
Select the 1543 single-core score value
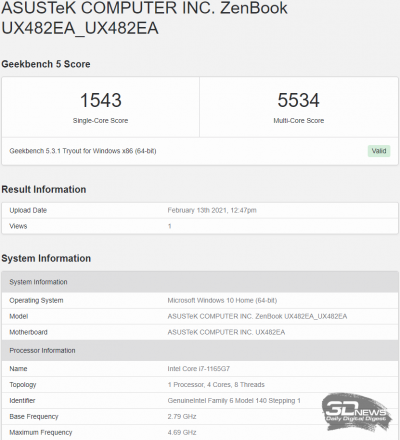tap(101, 100)
